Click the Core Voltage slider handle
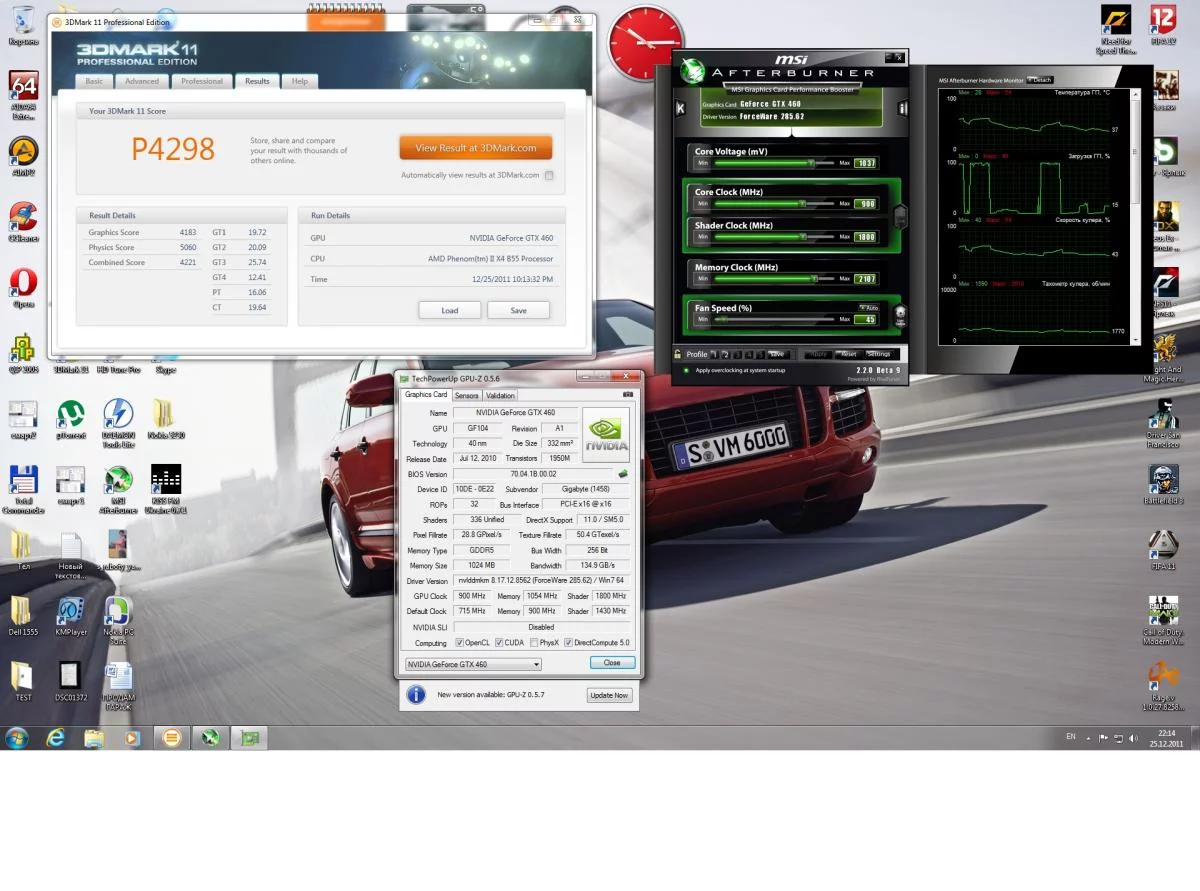 pyautogui.click(x=811, y=163)
